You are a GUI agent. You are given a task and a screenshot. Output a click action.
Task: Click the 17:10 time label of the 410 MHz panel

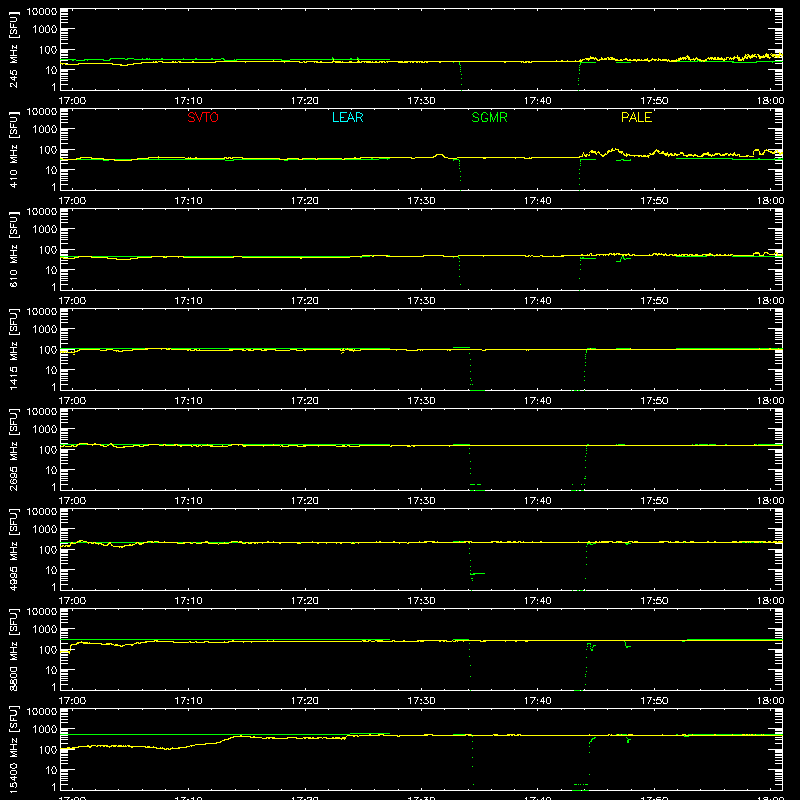tap(188, 201)
